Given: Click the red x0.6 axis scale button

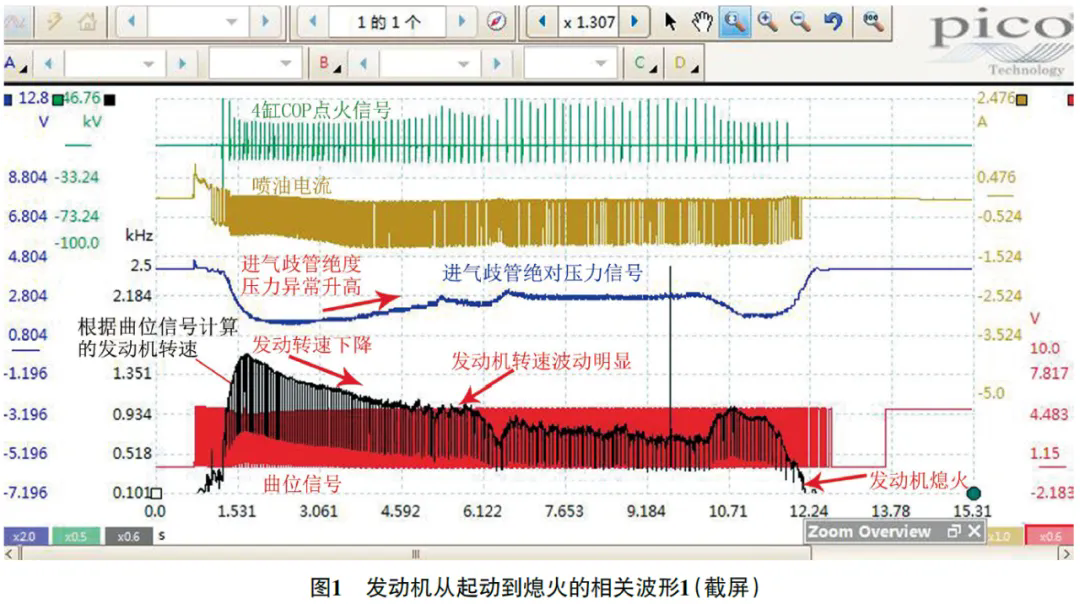Looking at the screenshot, I should [x=1050, y=536].
